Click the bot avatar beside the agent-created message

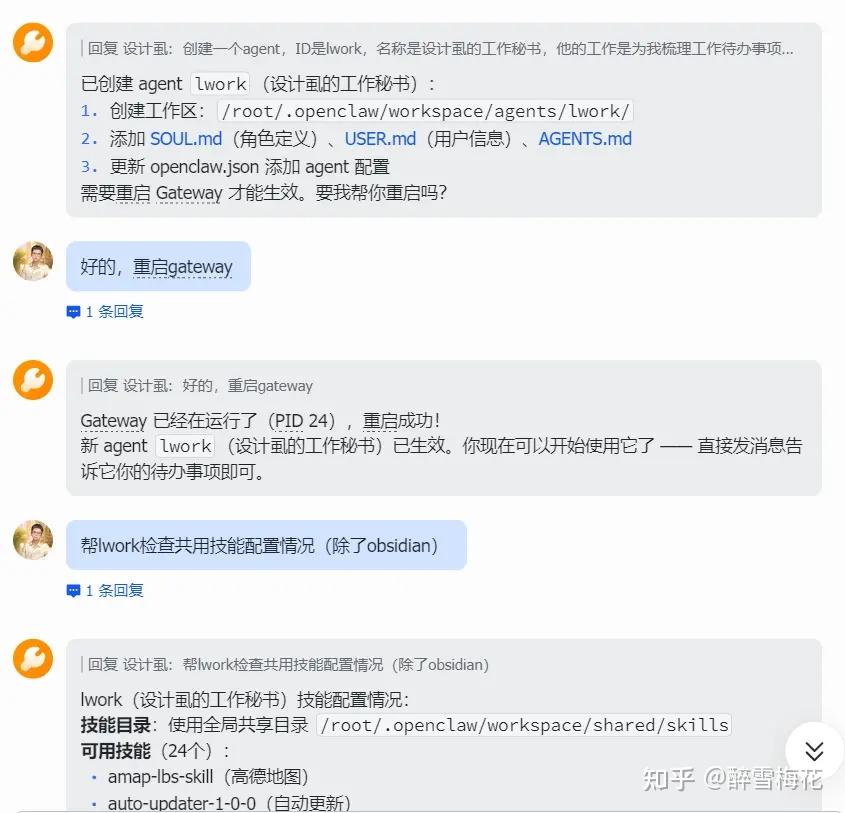coord(33,42)
